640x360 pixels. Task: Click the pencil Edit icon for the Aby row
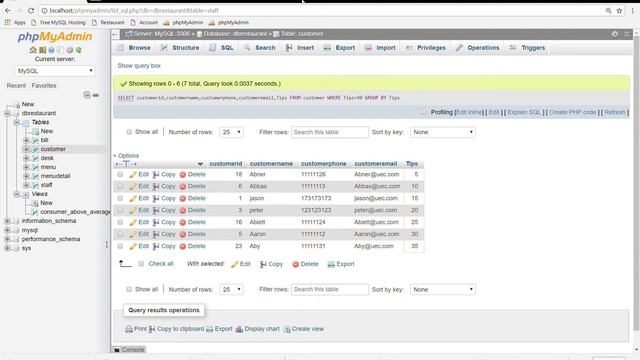(x=133, y=247)
